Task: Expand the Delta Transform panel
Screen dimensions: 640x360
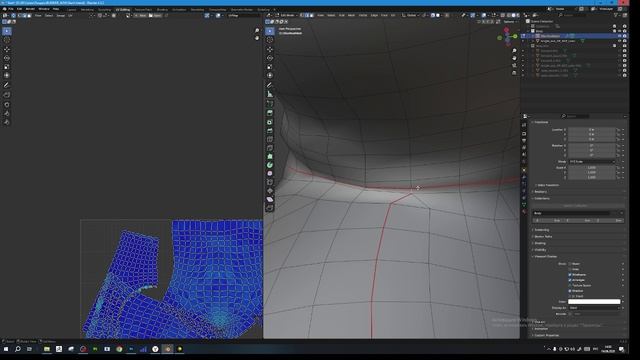Action: 547,185
